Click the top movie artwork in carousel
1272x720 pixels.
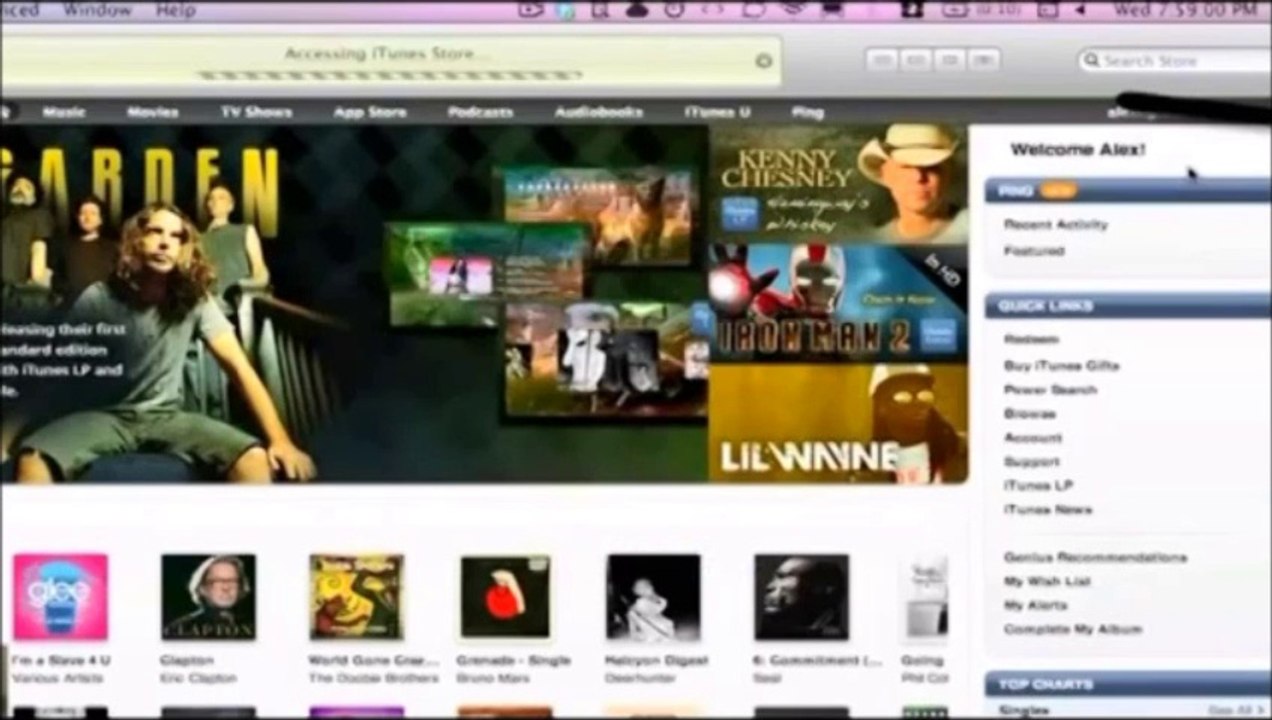598,216
